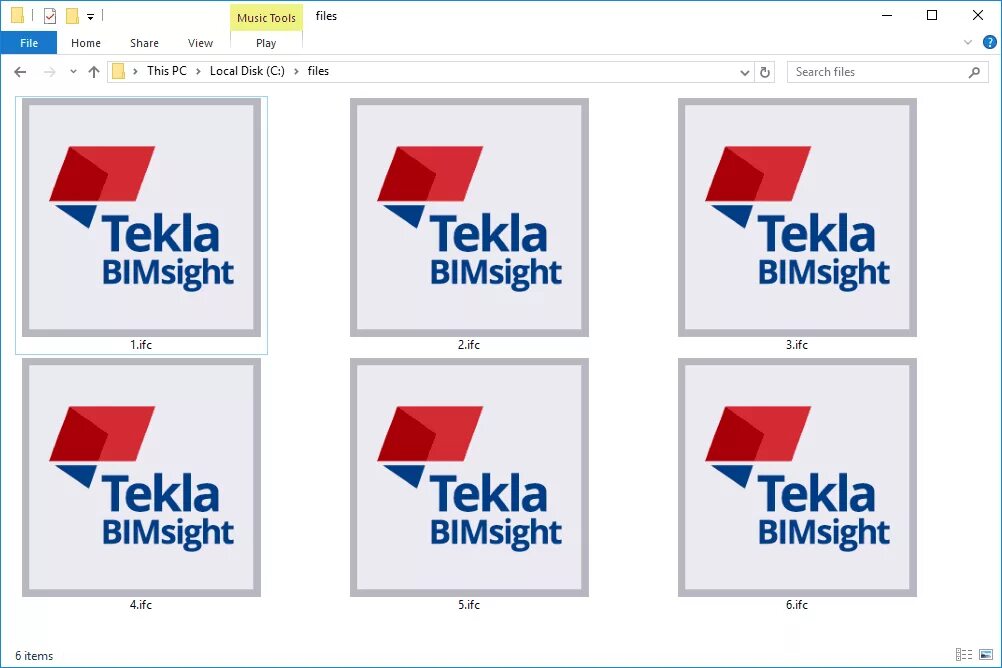Image resolution: width=1002 pixels, height=668 pixels.
Task: Click the files breadcrumb segment
Action: 318,71
